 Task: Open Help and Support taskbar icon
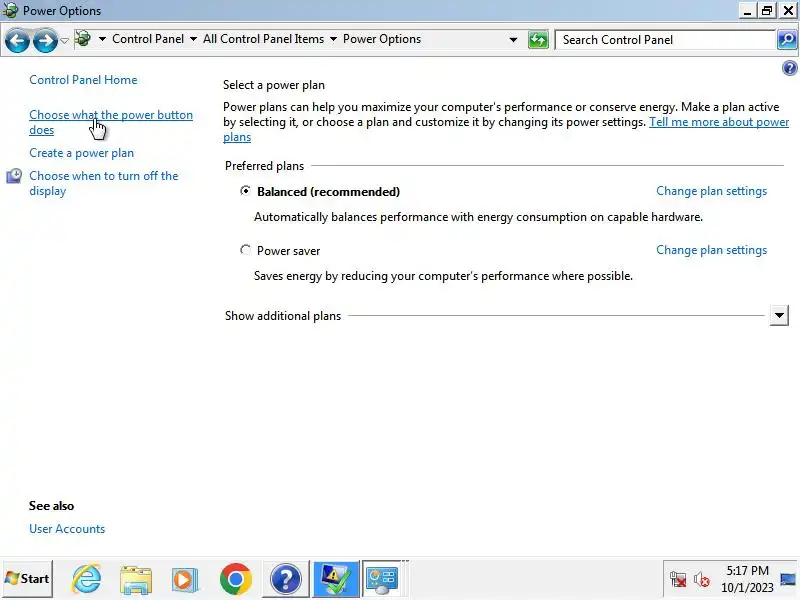[285, 579]
